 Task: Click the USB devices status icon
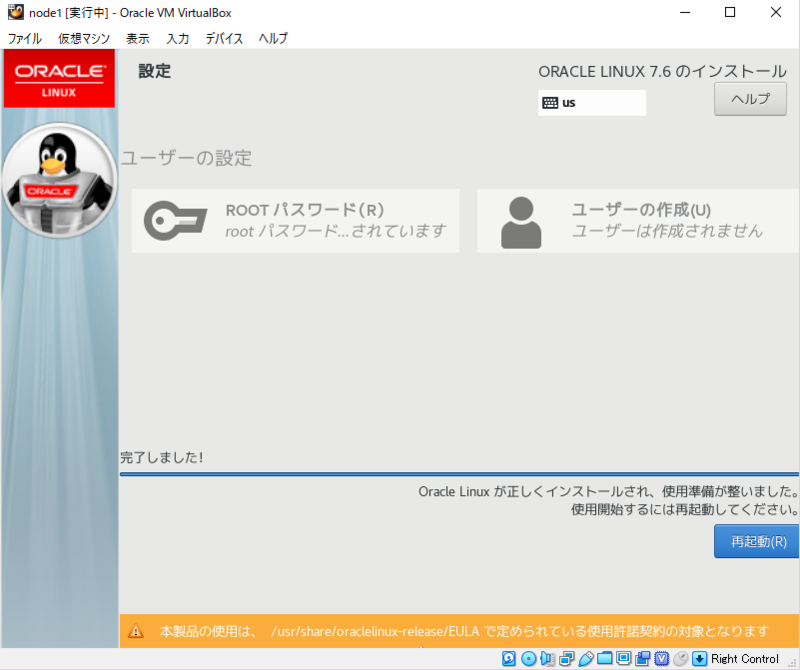click(586, 659)
